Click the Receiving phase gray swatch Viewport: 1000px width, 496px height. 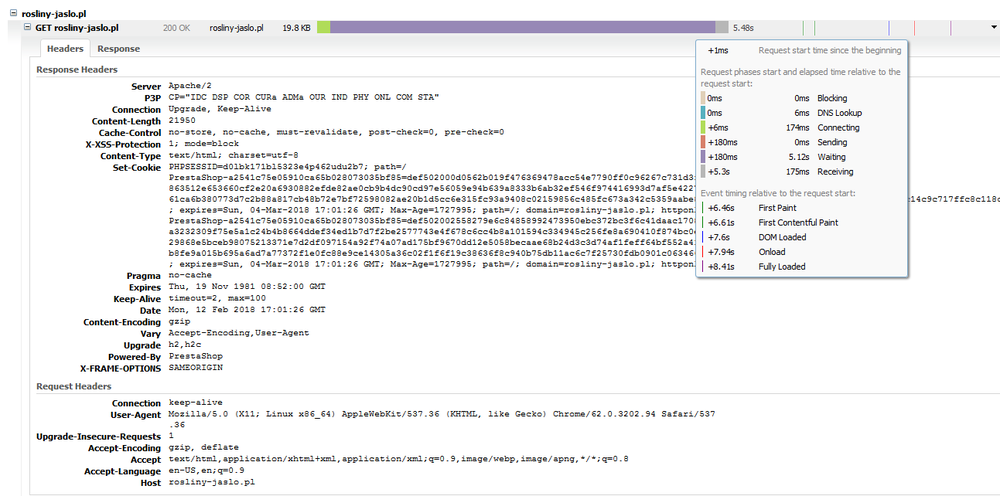tap(703, 171)
